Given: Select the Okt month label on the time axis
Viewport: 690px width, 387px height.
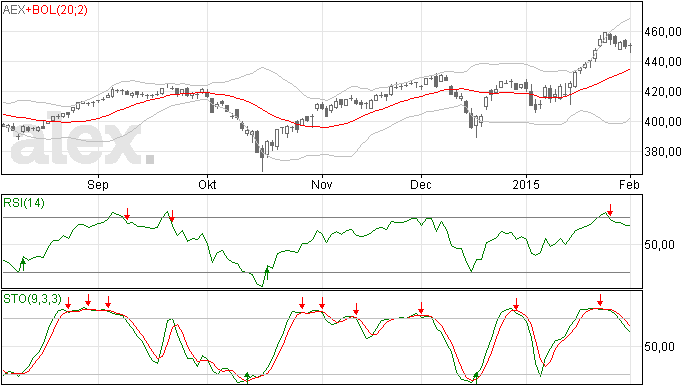Looking at the screenshot, I should [x=207, y=184].
